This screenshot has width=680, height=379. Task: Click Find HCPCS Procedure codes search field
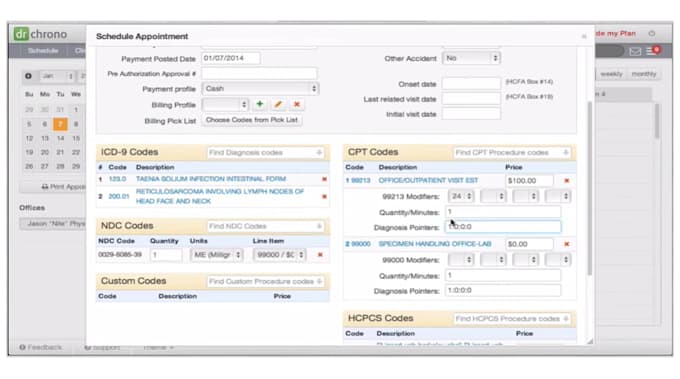512,319
